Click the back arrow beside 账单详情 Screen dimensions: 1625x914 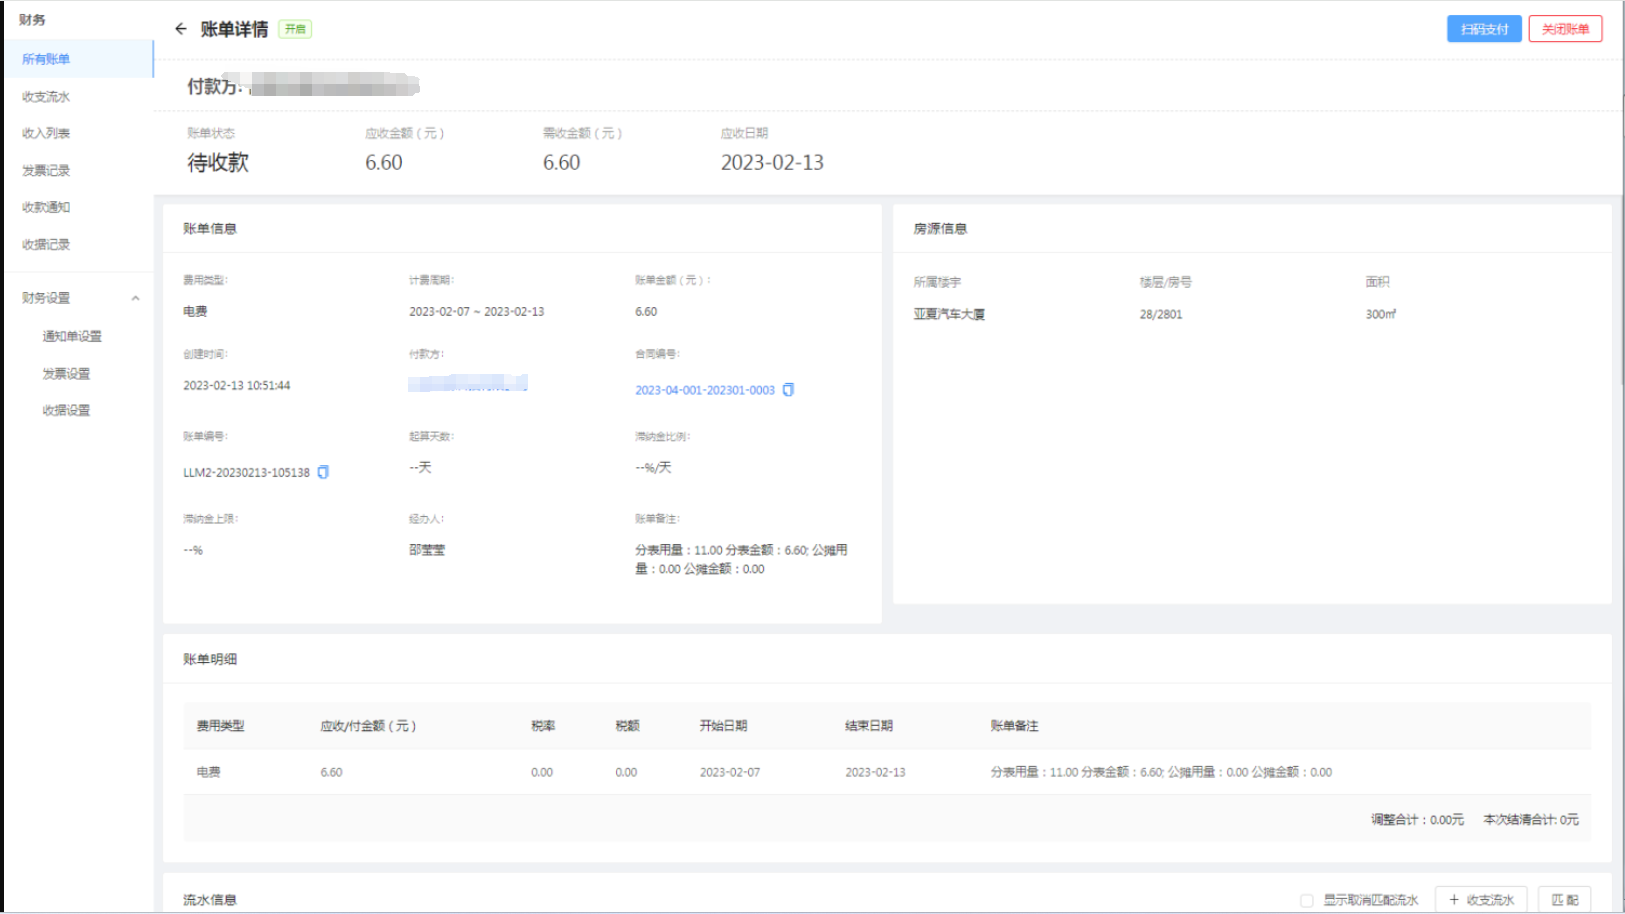[180, 29]
